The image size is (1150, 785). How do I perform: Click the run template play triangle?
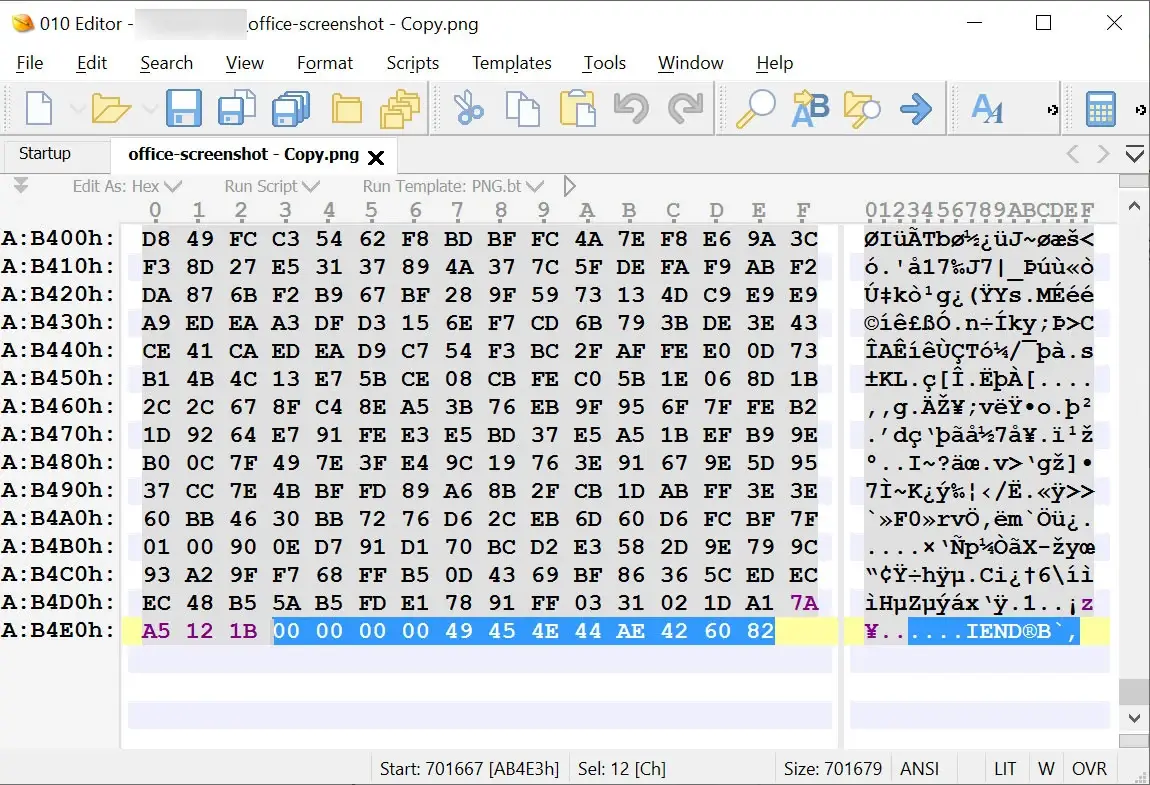pyautogui.click(x=570, y=186)
